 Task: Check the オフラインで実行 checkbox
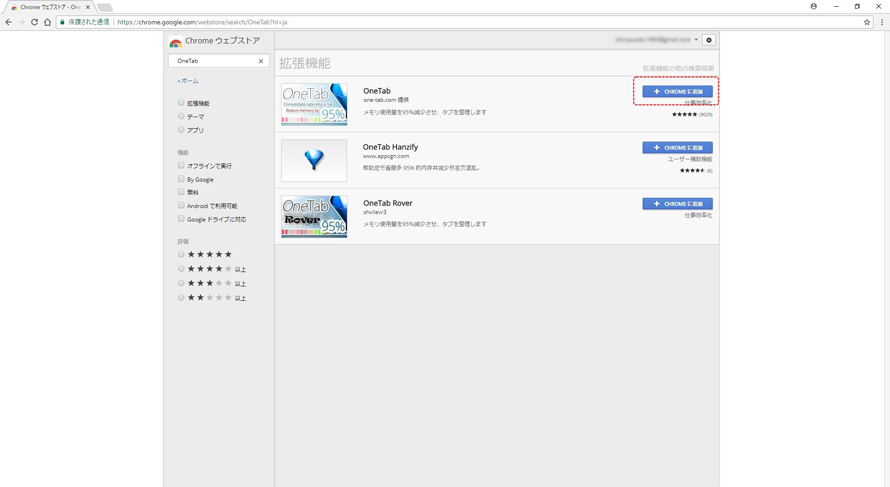(181, 165)
